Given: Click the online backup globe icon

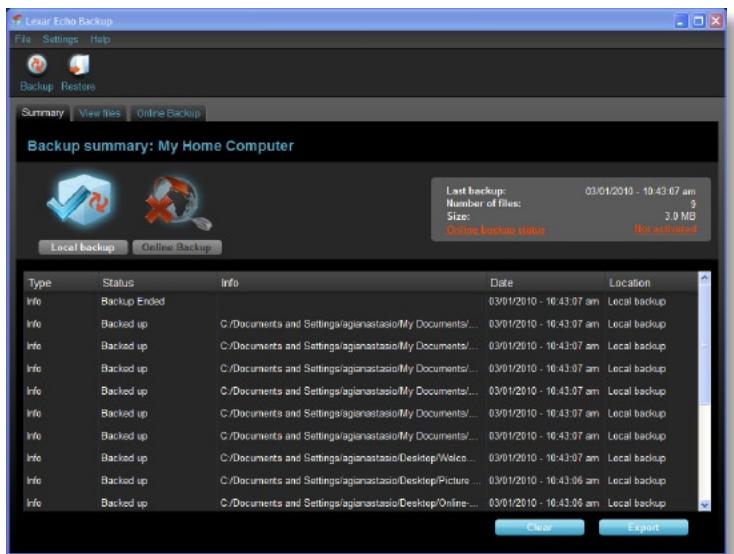Looking at the screenshot, I should tap(177, 202).
